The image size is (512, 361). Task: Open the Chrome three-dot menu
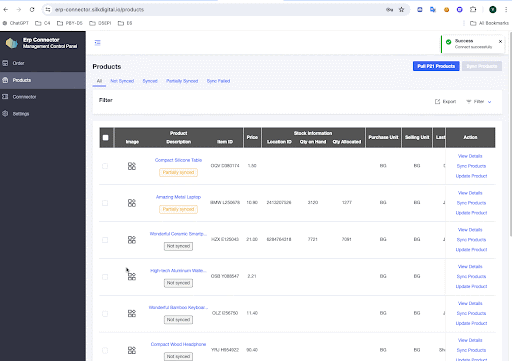[x=506, y=10]
